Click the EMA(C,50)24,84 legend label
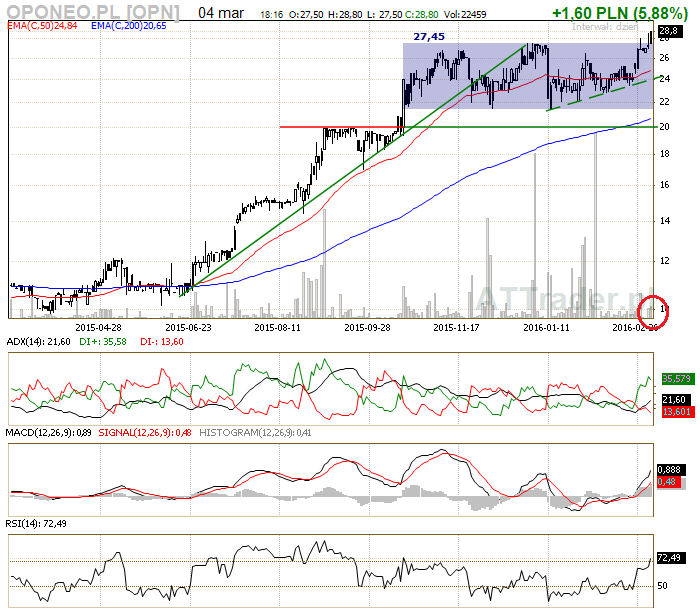This screenshot has height=613, width=700. [x=42, y=26]
